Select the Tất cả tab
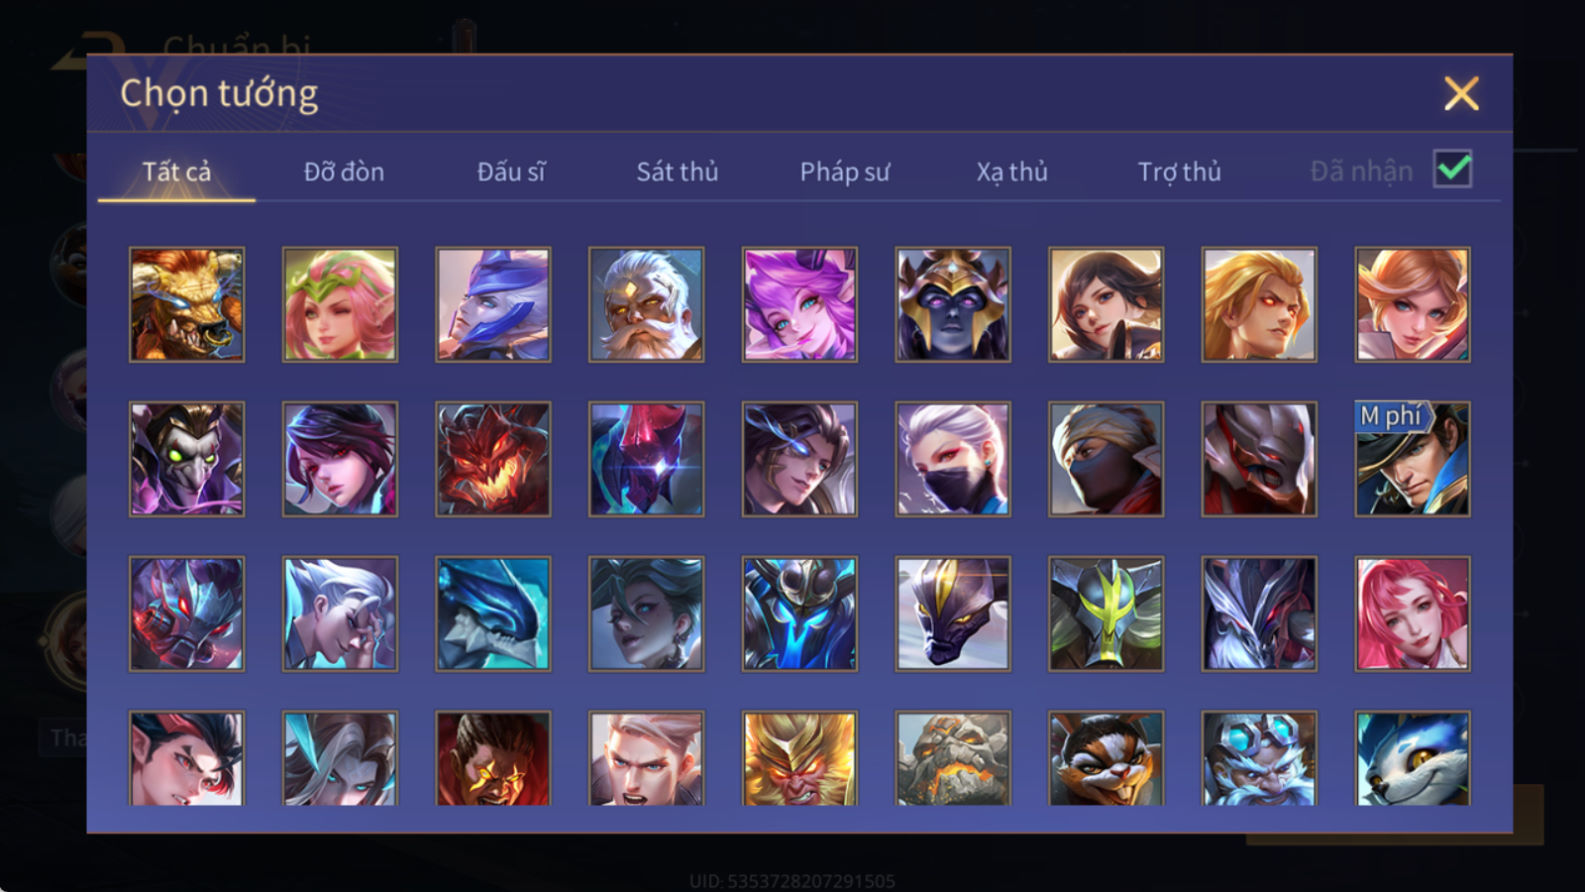The image size is (1585, 892). point(176,172)
